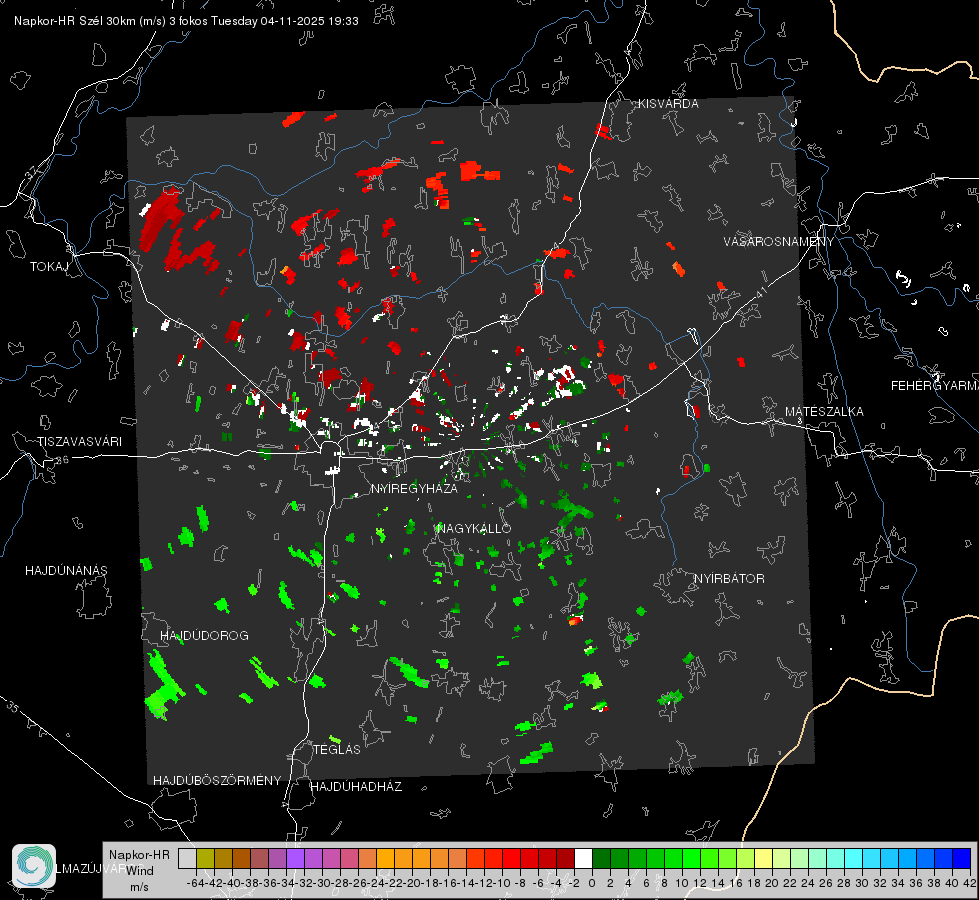Click the road number '35' at the lower left
The image size is (979, 900).
coord(12,707)
